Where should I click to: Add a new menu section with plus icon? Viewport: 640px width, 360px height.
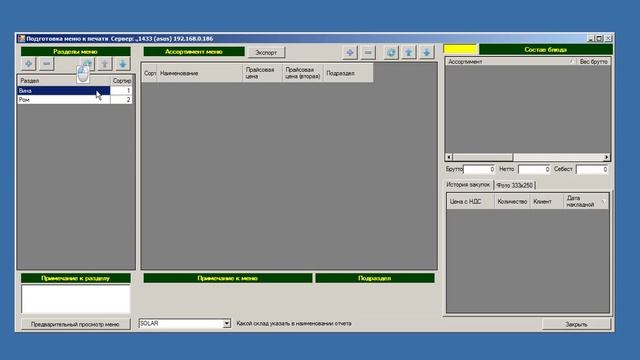pos(28,64)
